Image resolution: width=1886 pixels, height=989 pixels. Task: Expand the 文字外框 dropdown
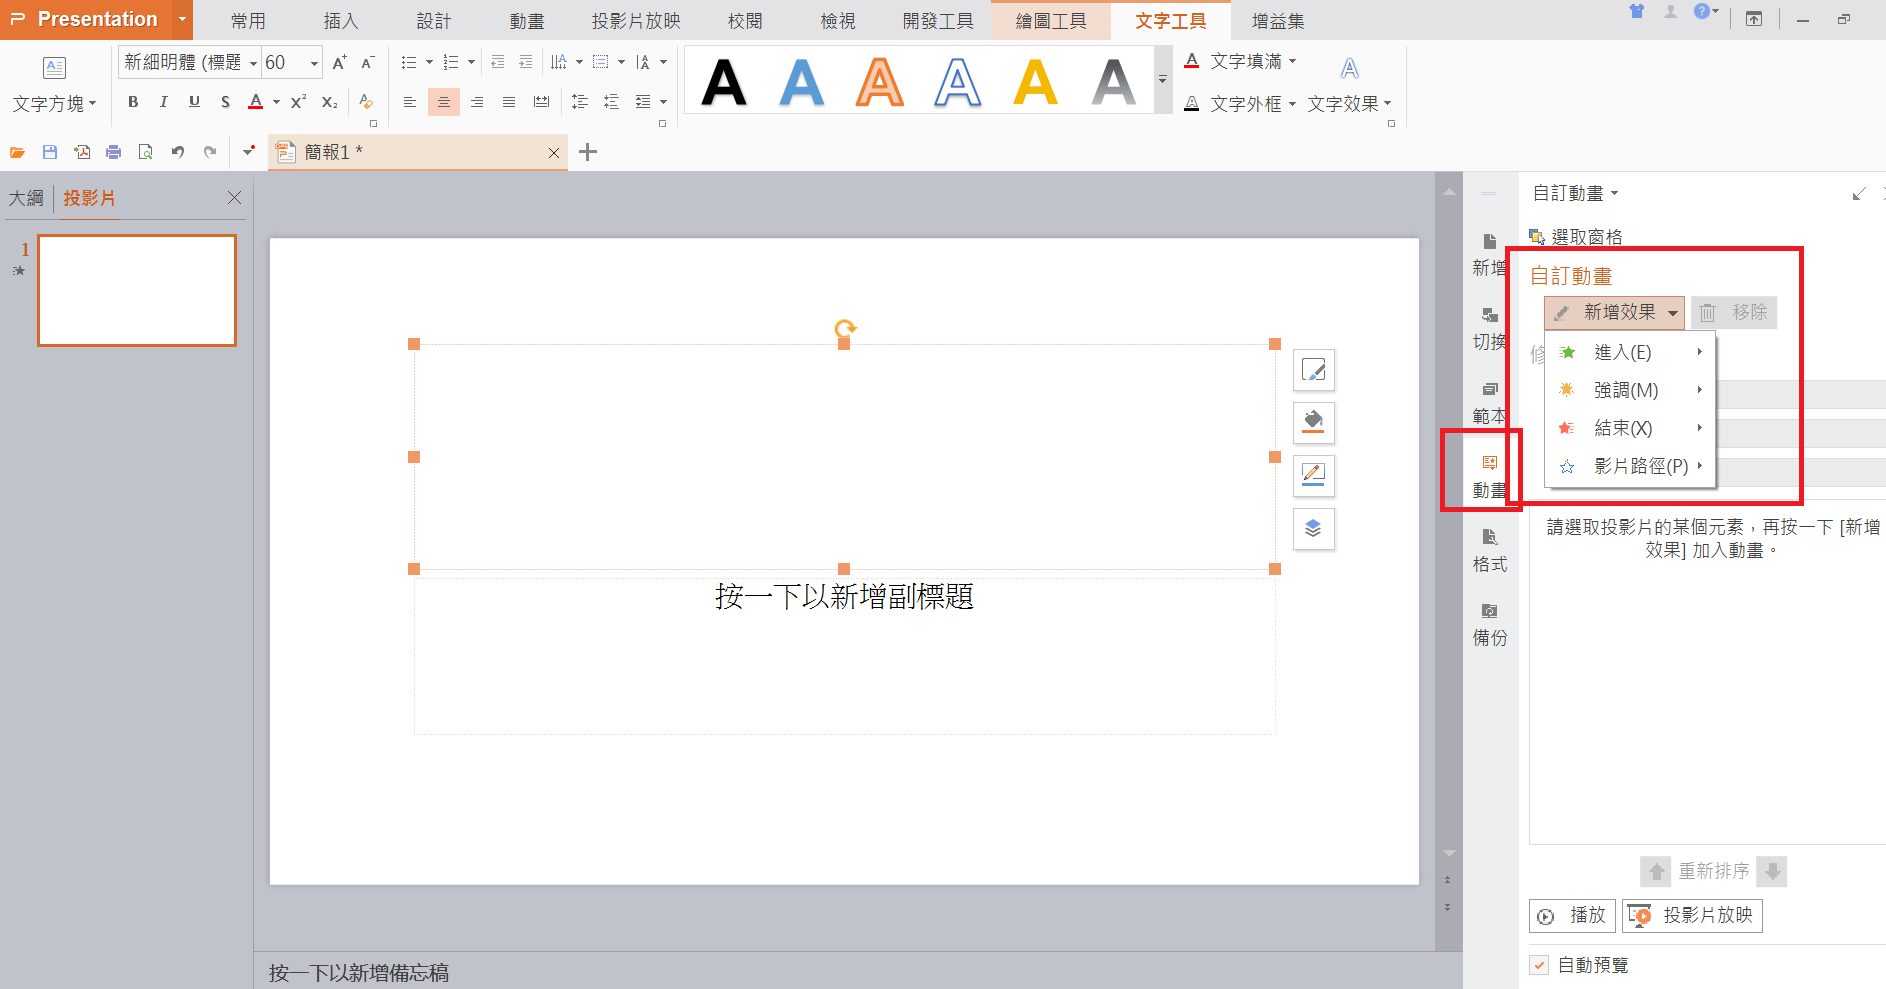click(1292, 104)
